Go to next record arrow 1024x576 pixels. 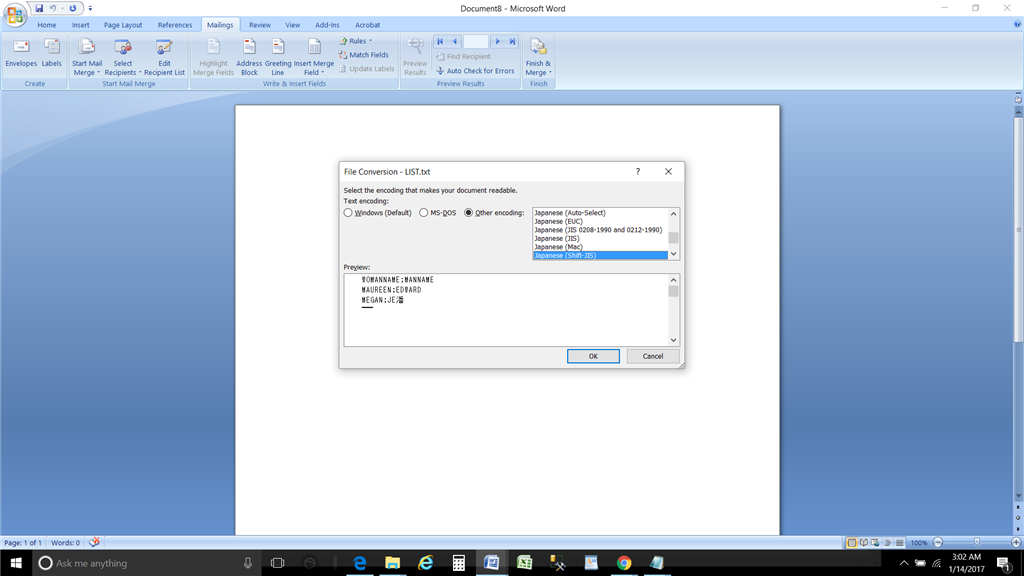coord(498,41)
